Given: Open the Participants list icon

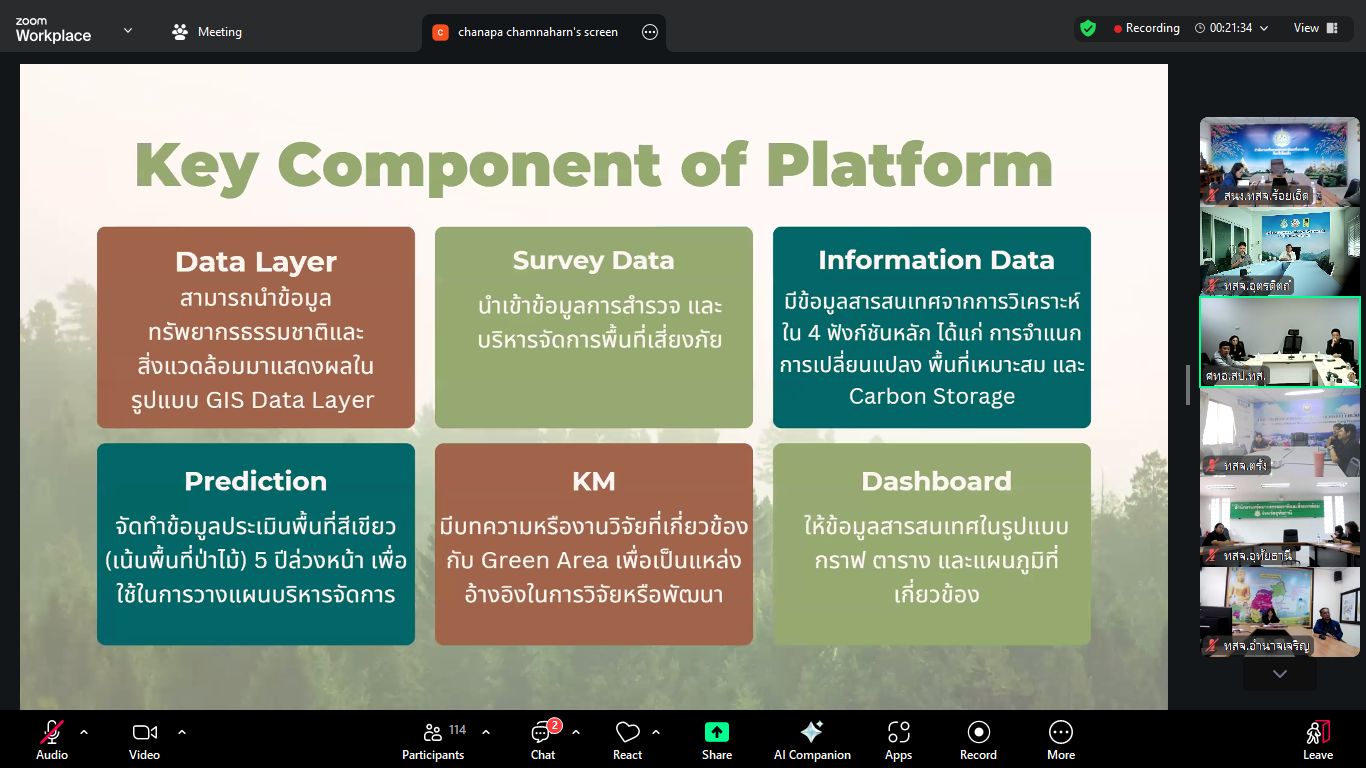Looking at the screenshot, I should [433, 732].
